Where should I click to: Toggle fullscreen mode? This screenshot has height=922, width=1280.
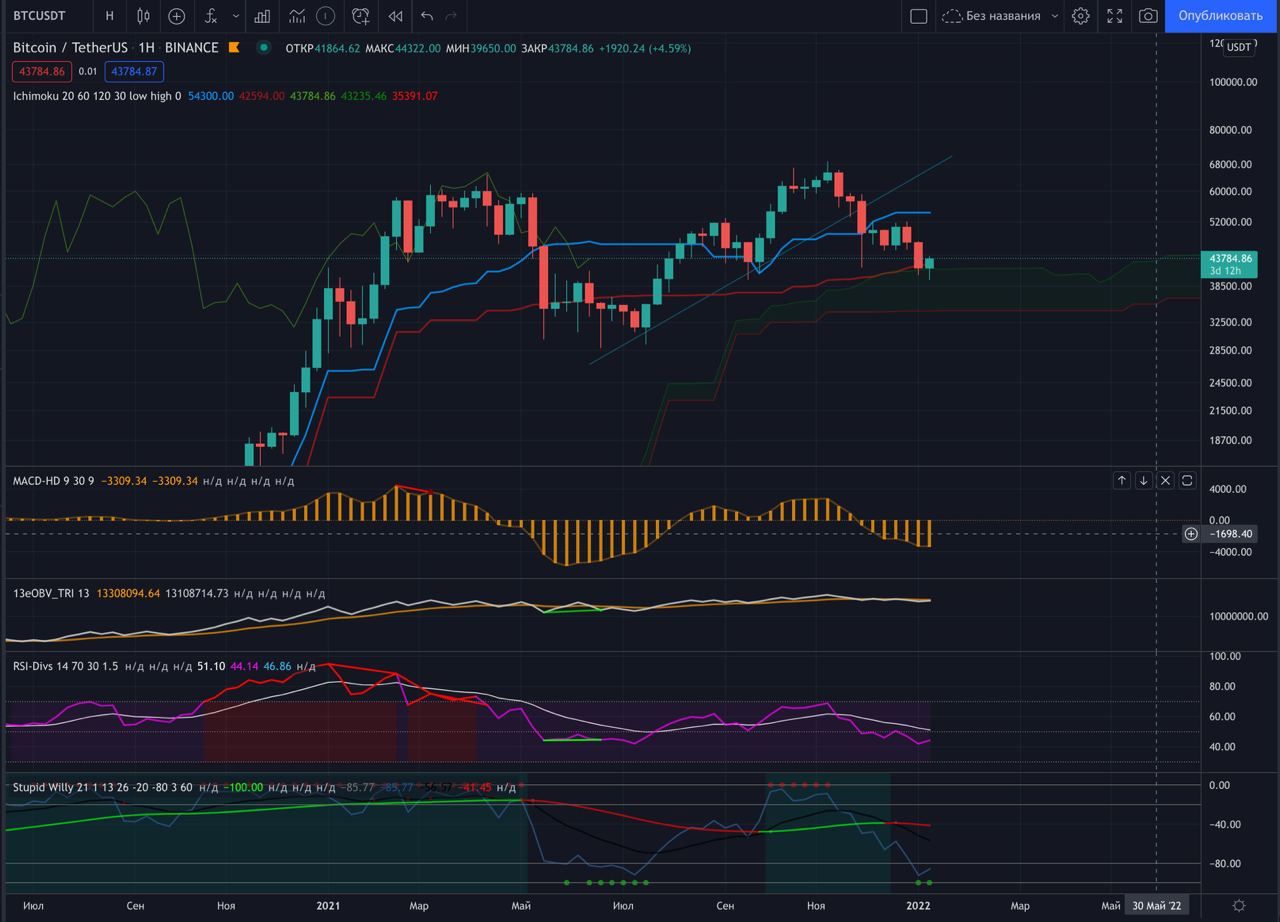point(1114,16)
